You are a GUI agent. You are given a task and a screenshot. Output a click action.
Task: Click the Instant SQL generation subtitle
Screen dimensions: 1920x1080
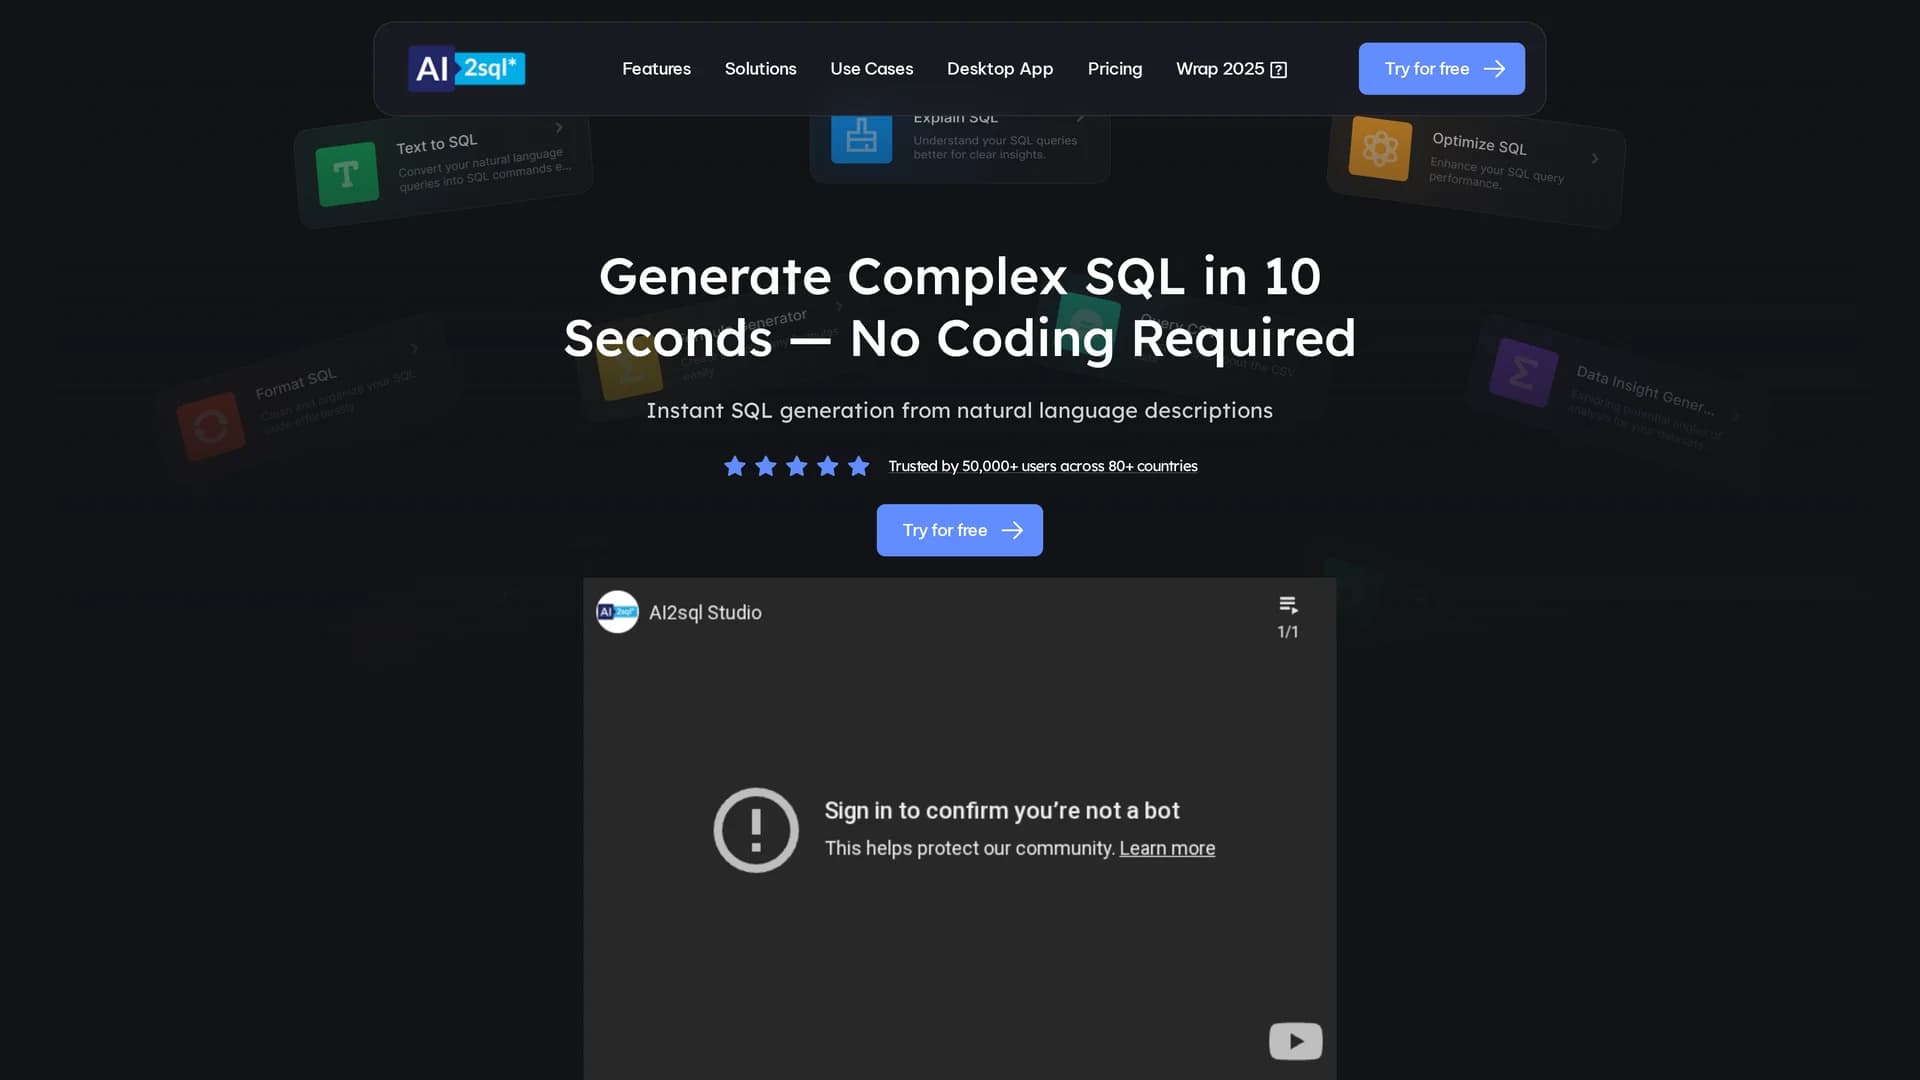pos(960,411)
